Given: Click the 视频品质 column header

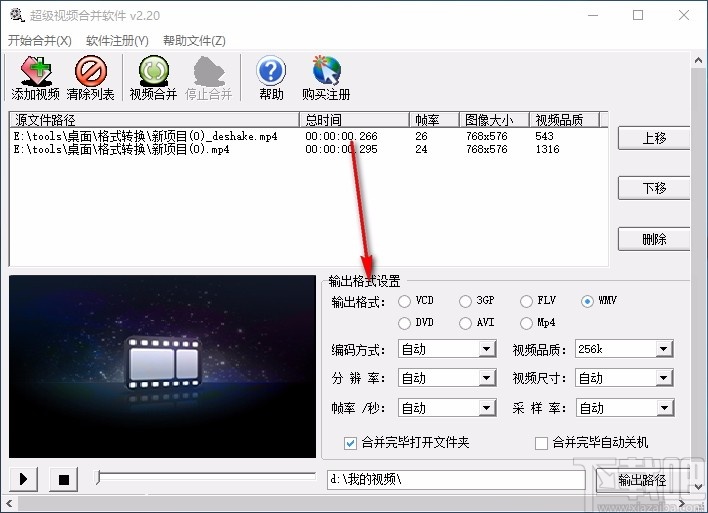Looking at the screenshot, I should pos(564,120).
